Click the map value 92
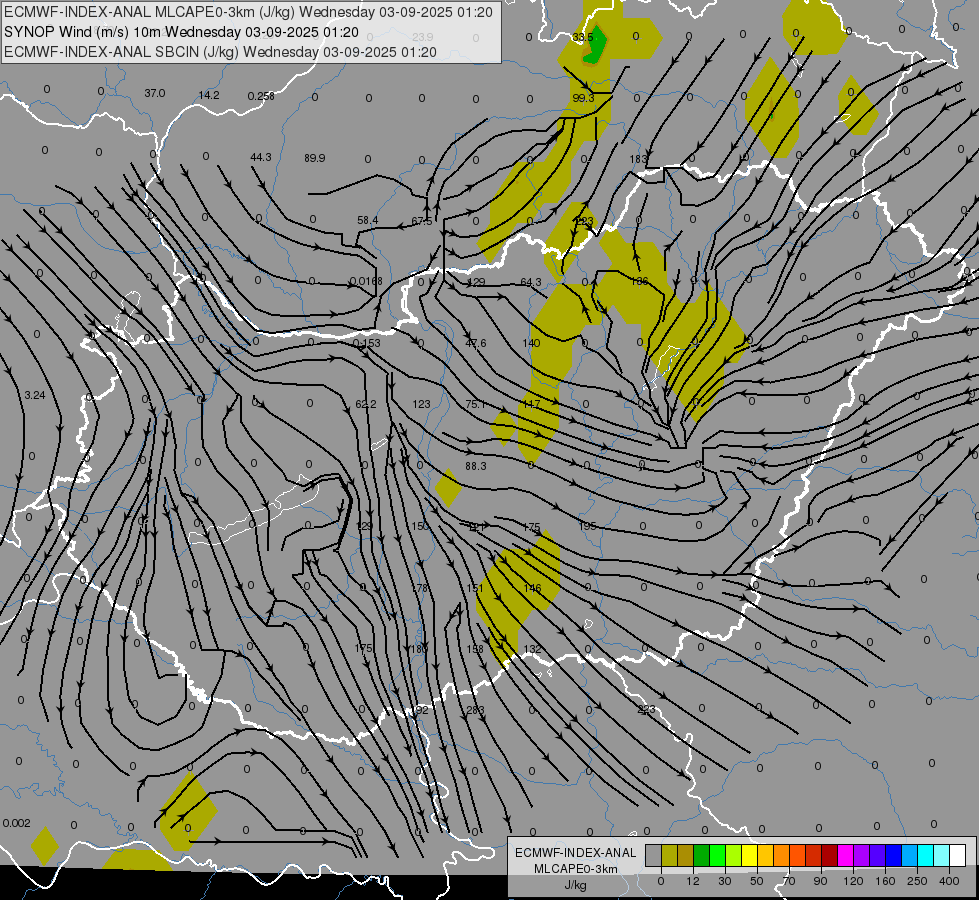Screen dimensions: 979x900 [422, 710]
